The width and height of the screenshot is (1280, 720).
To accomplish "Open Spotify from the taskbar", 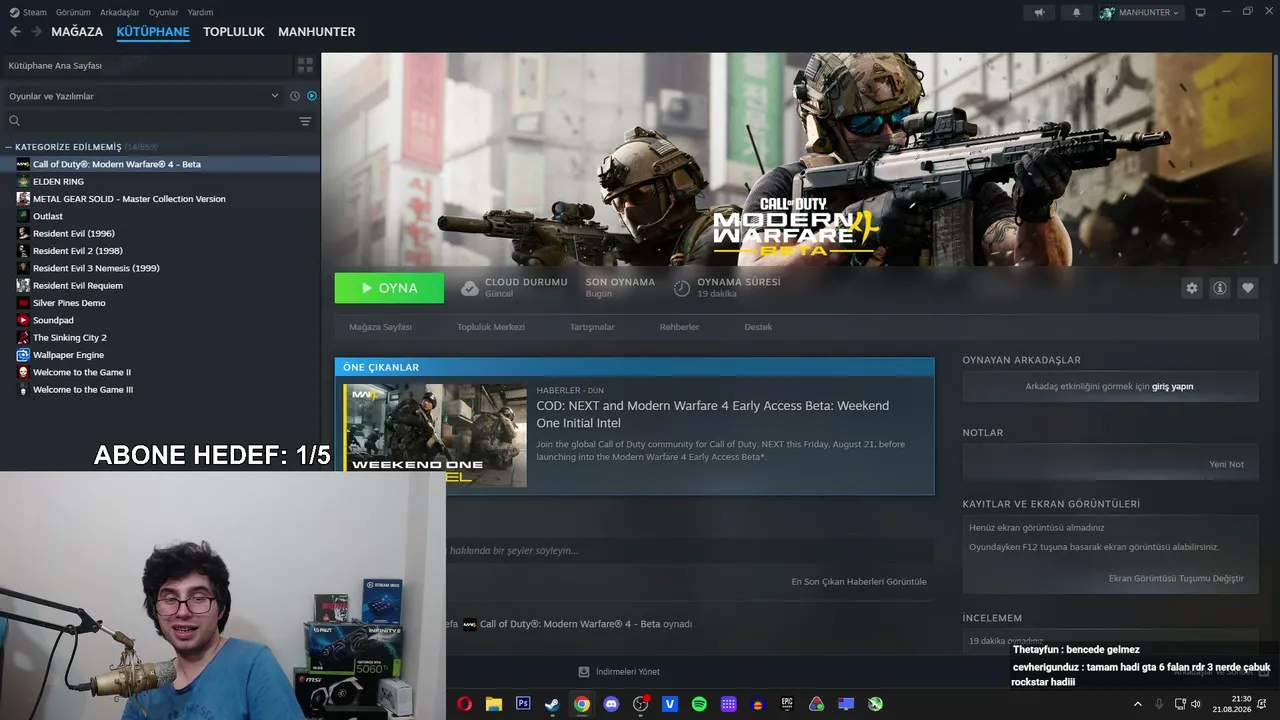I will [699, 704].
